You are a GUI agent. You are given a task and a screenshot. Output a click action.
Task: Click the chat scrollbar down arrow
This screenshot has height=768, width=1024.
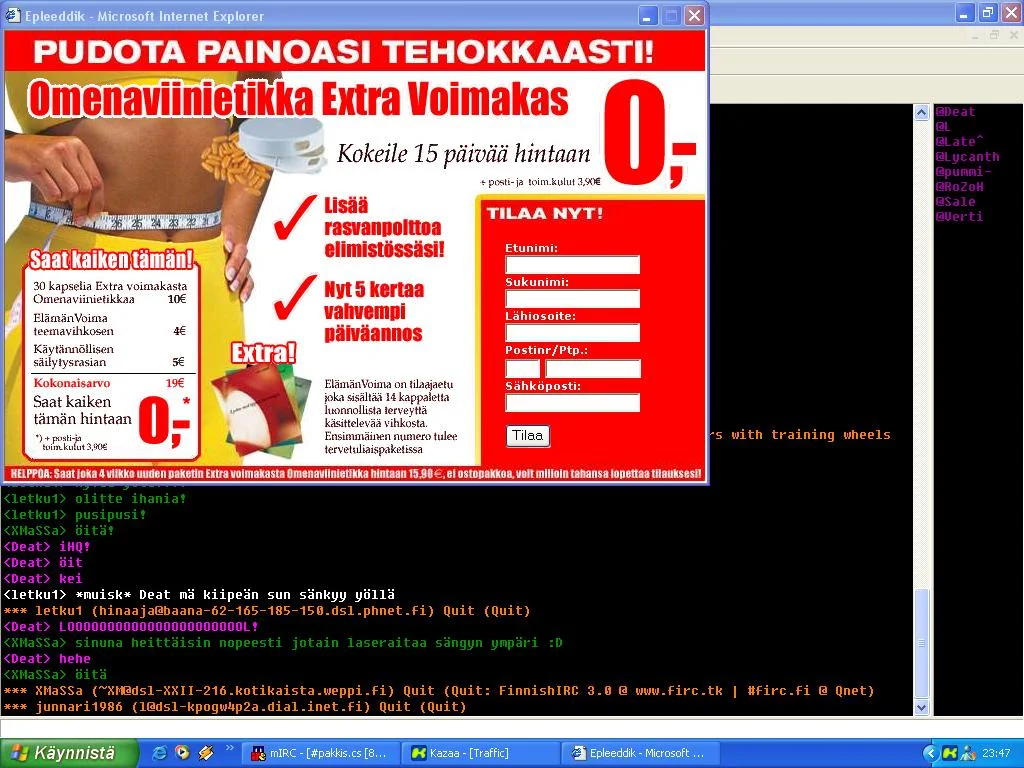922,707
